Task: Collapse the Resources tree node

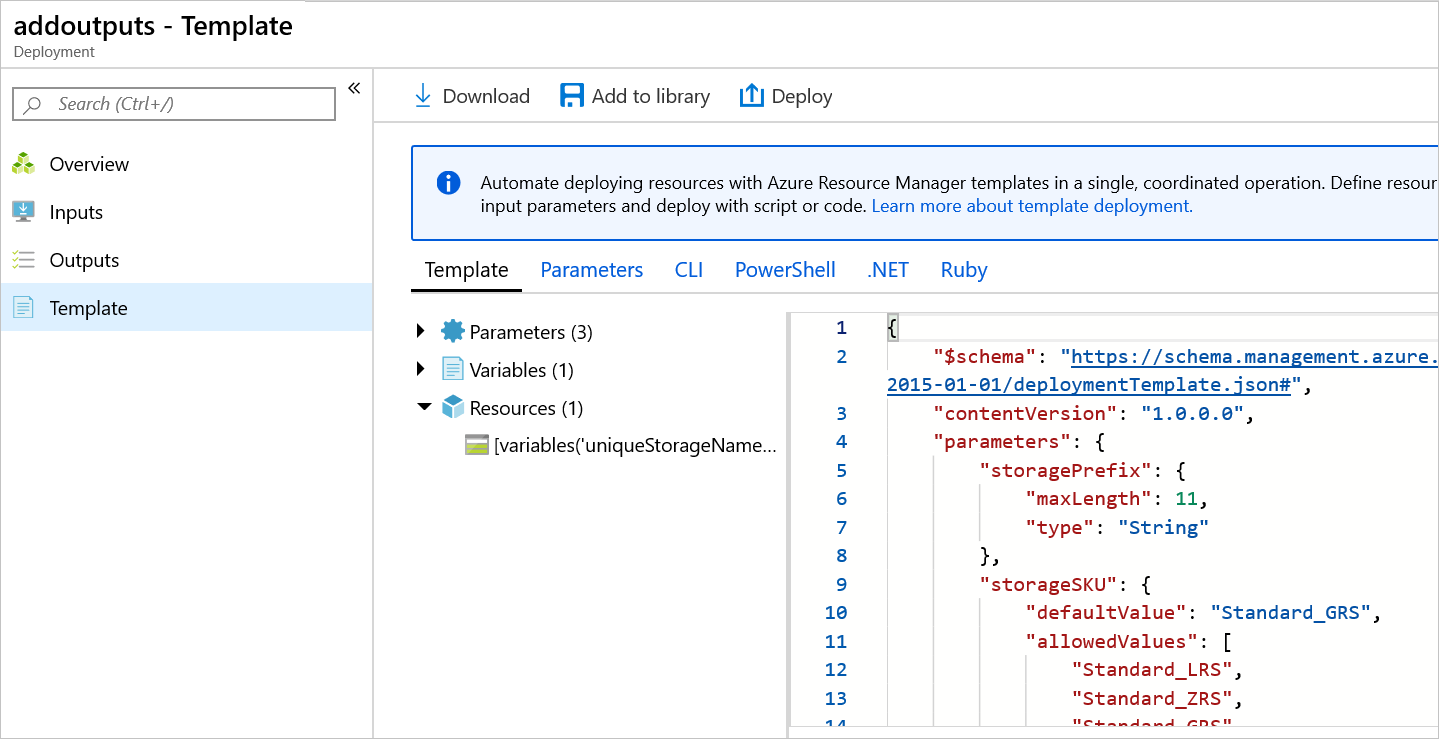Action: pos(419,407)
